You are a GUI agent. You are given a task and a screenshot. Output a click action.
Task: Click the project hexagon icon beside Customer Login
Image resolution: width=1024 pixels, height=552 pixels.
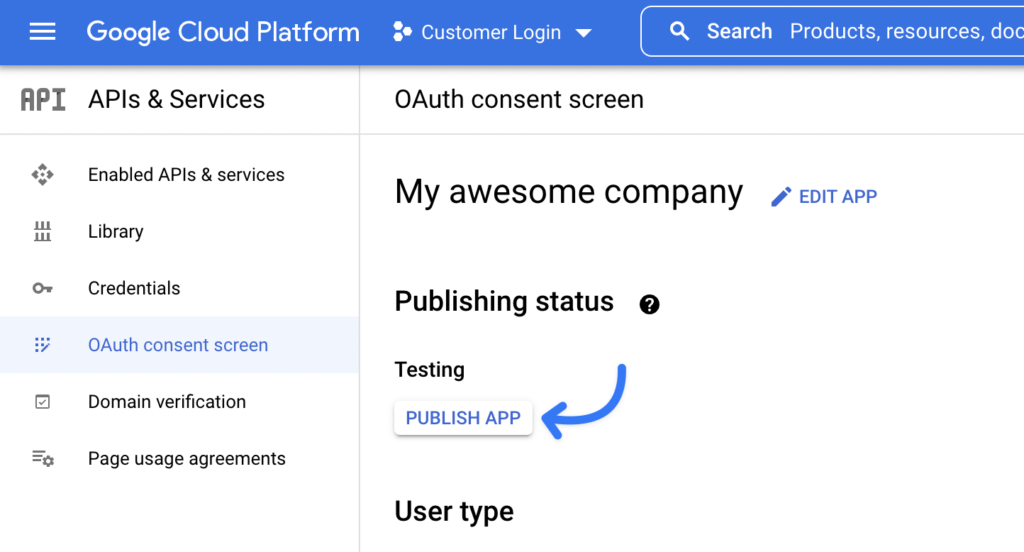pyautogui.click(x=402, y=31)
